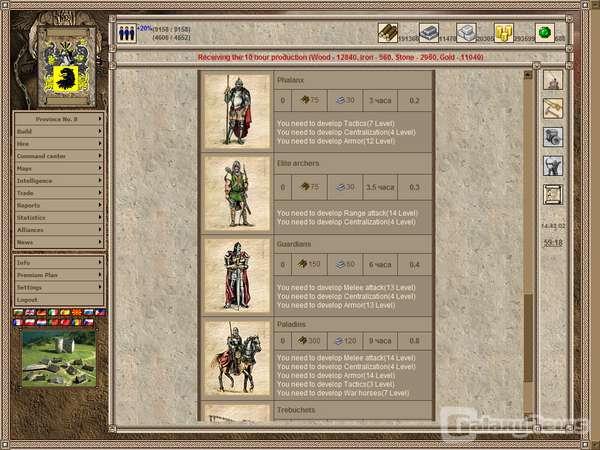Click Paladins iron cost 120

346,340
